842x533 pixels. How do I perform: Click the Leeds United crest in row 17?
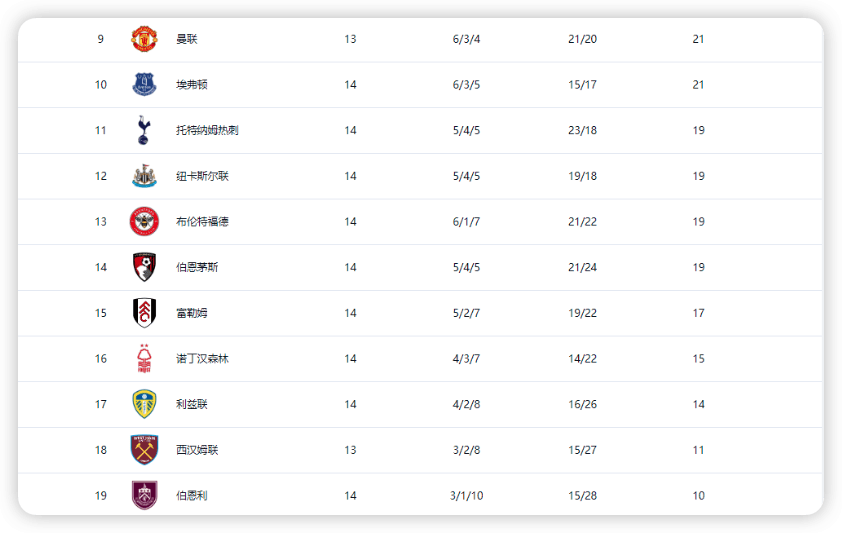144,404
